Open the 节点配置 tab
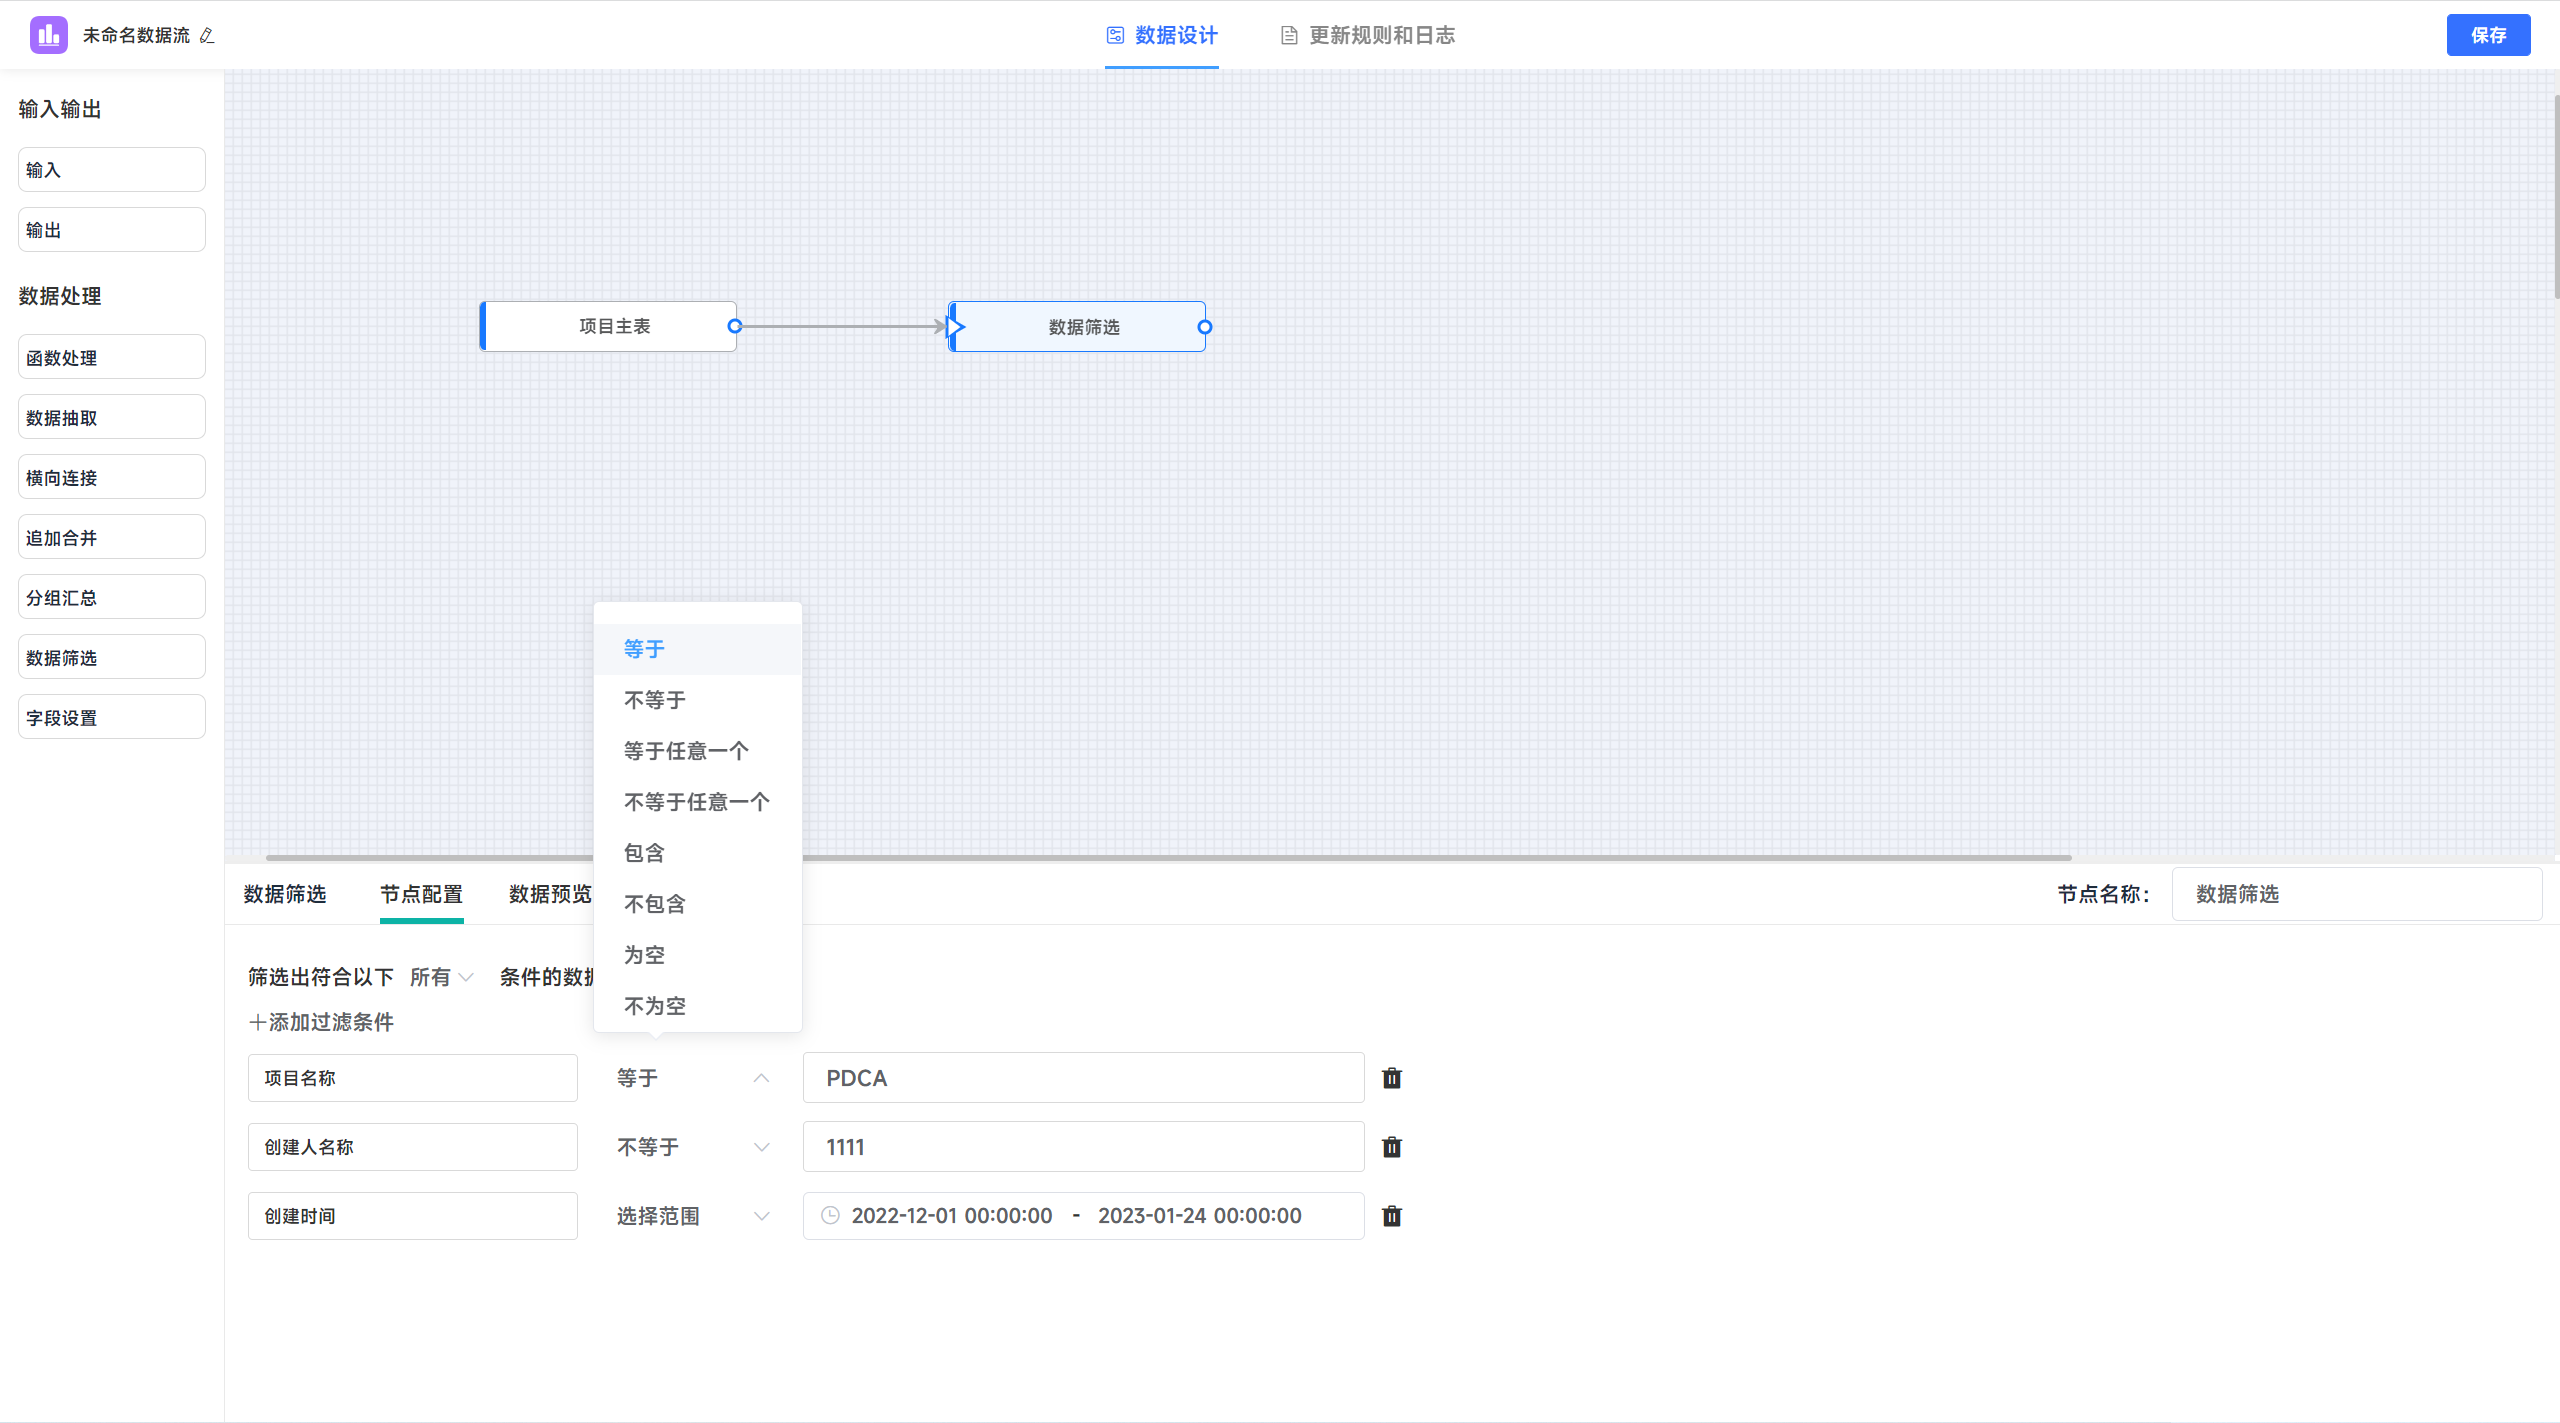2560x1423 pixels. [x=421, y=894]
